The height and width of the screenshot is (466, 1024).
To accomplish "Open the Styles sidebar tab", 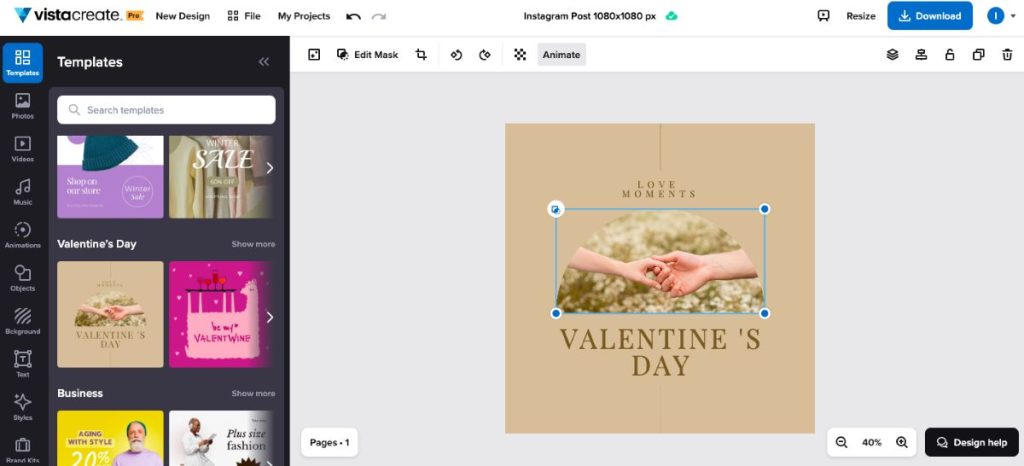I will [x=23, y=407].
